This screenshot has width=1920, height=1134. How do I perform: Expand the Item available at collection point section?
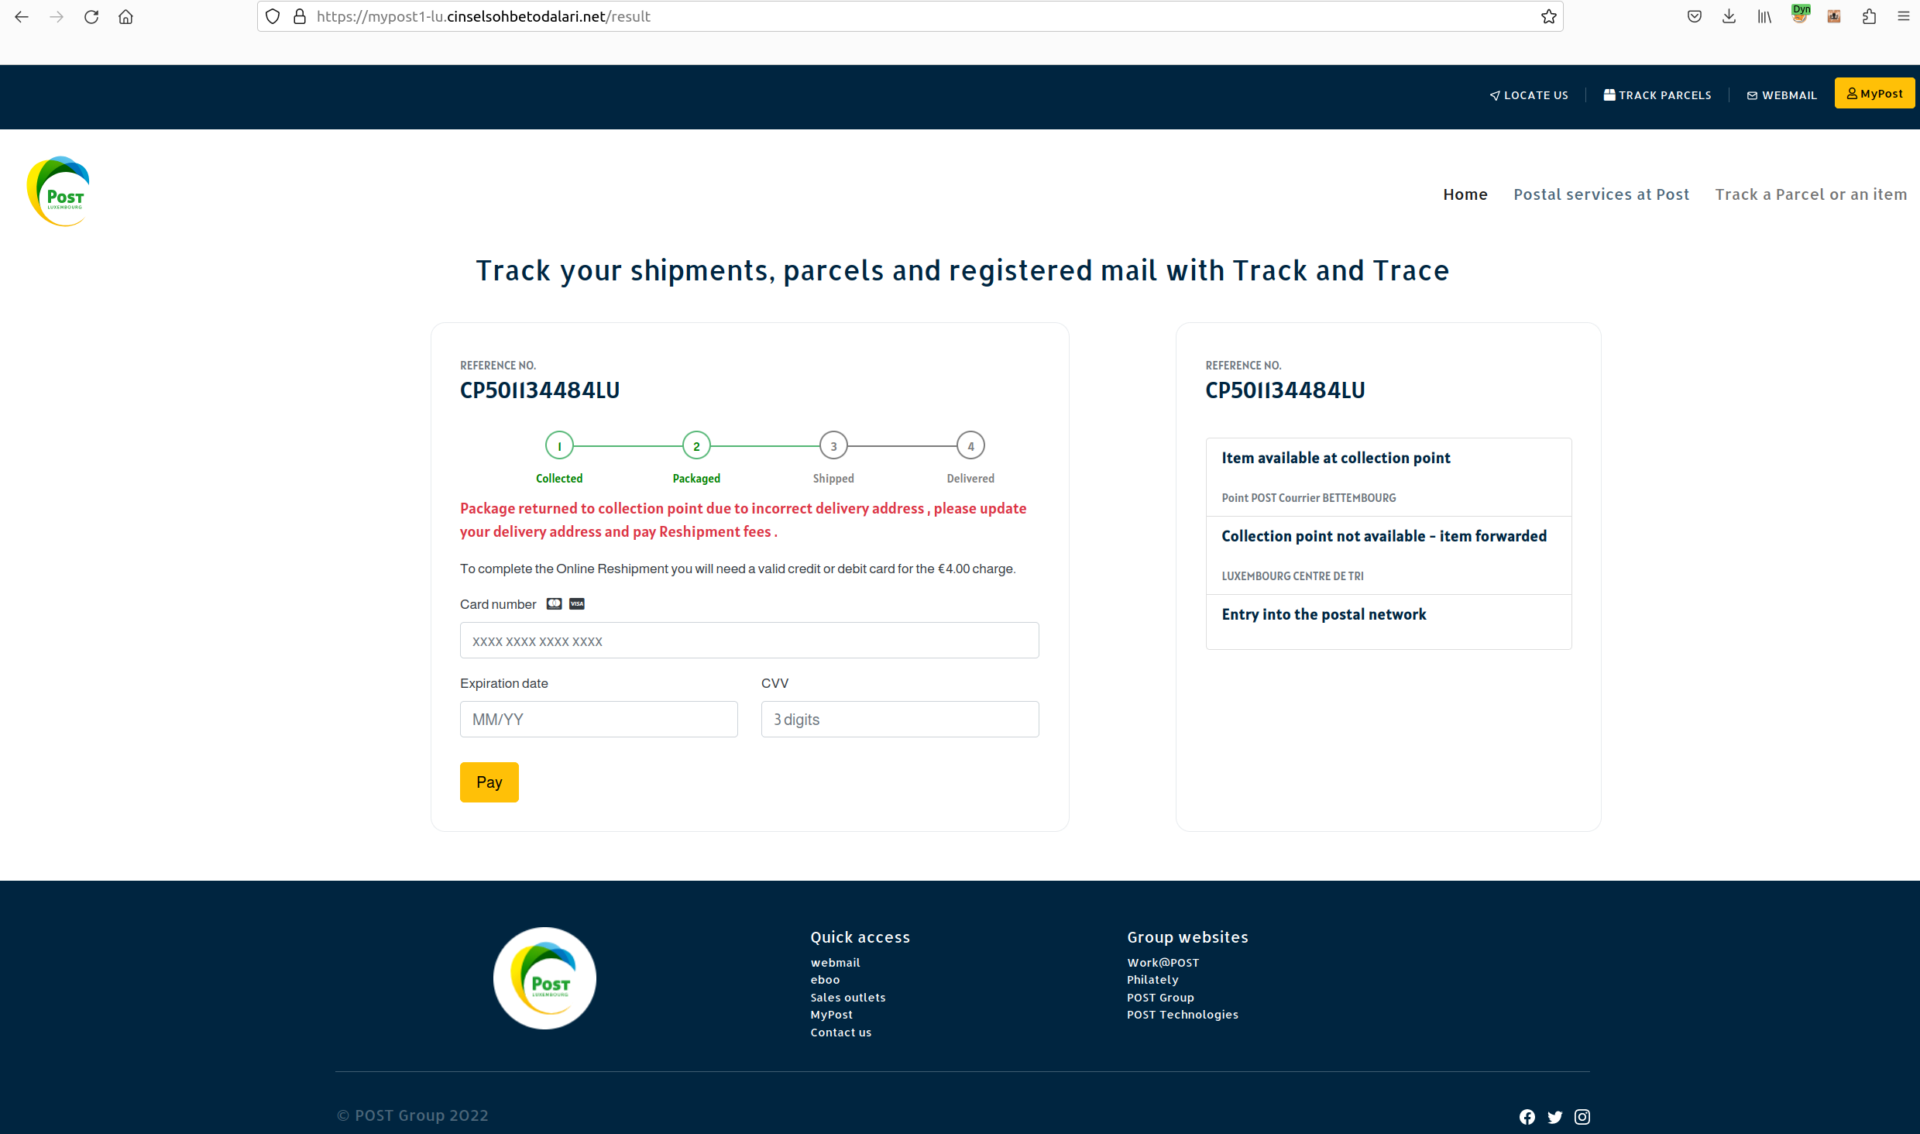pos(1334,458)
